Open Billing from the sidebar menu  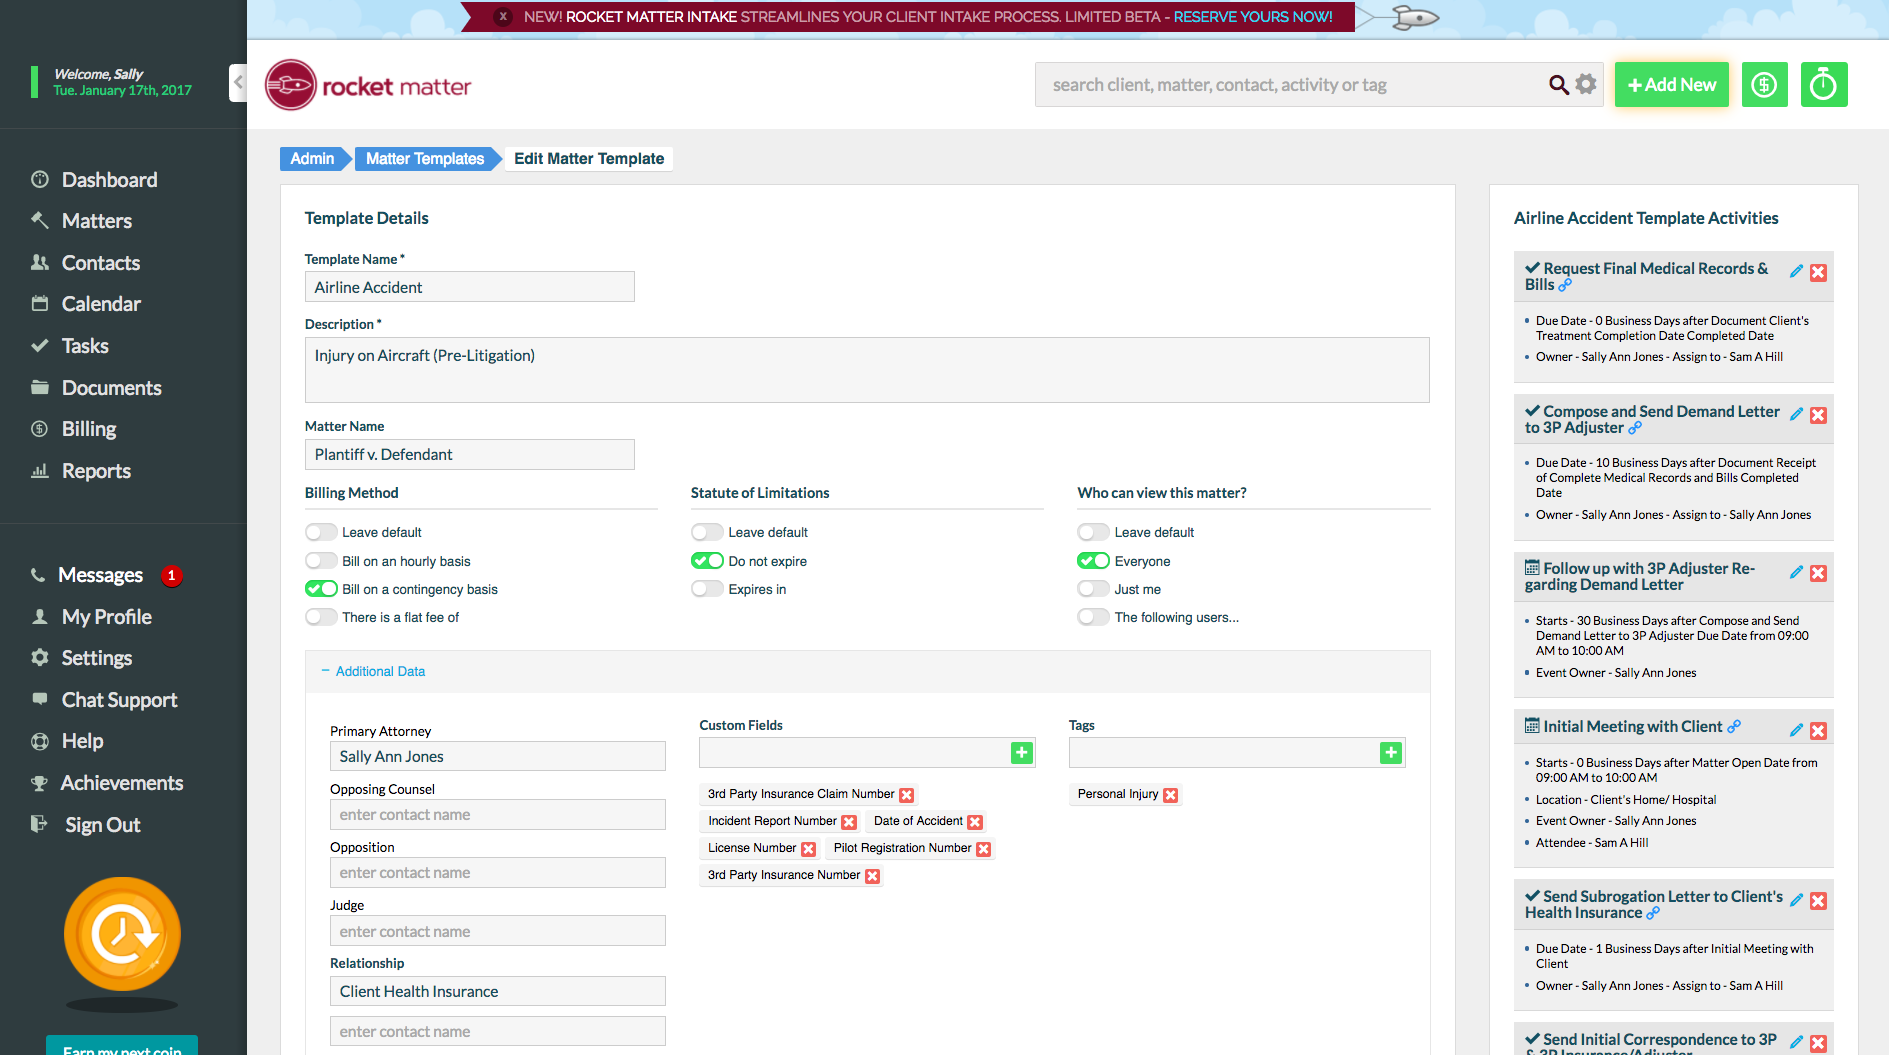[x=89, y=429]
